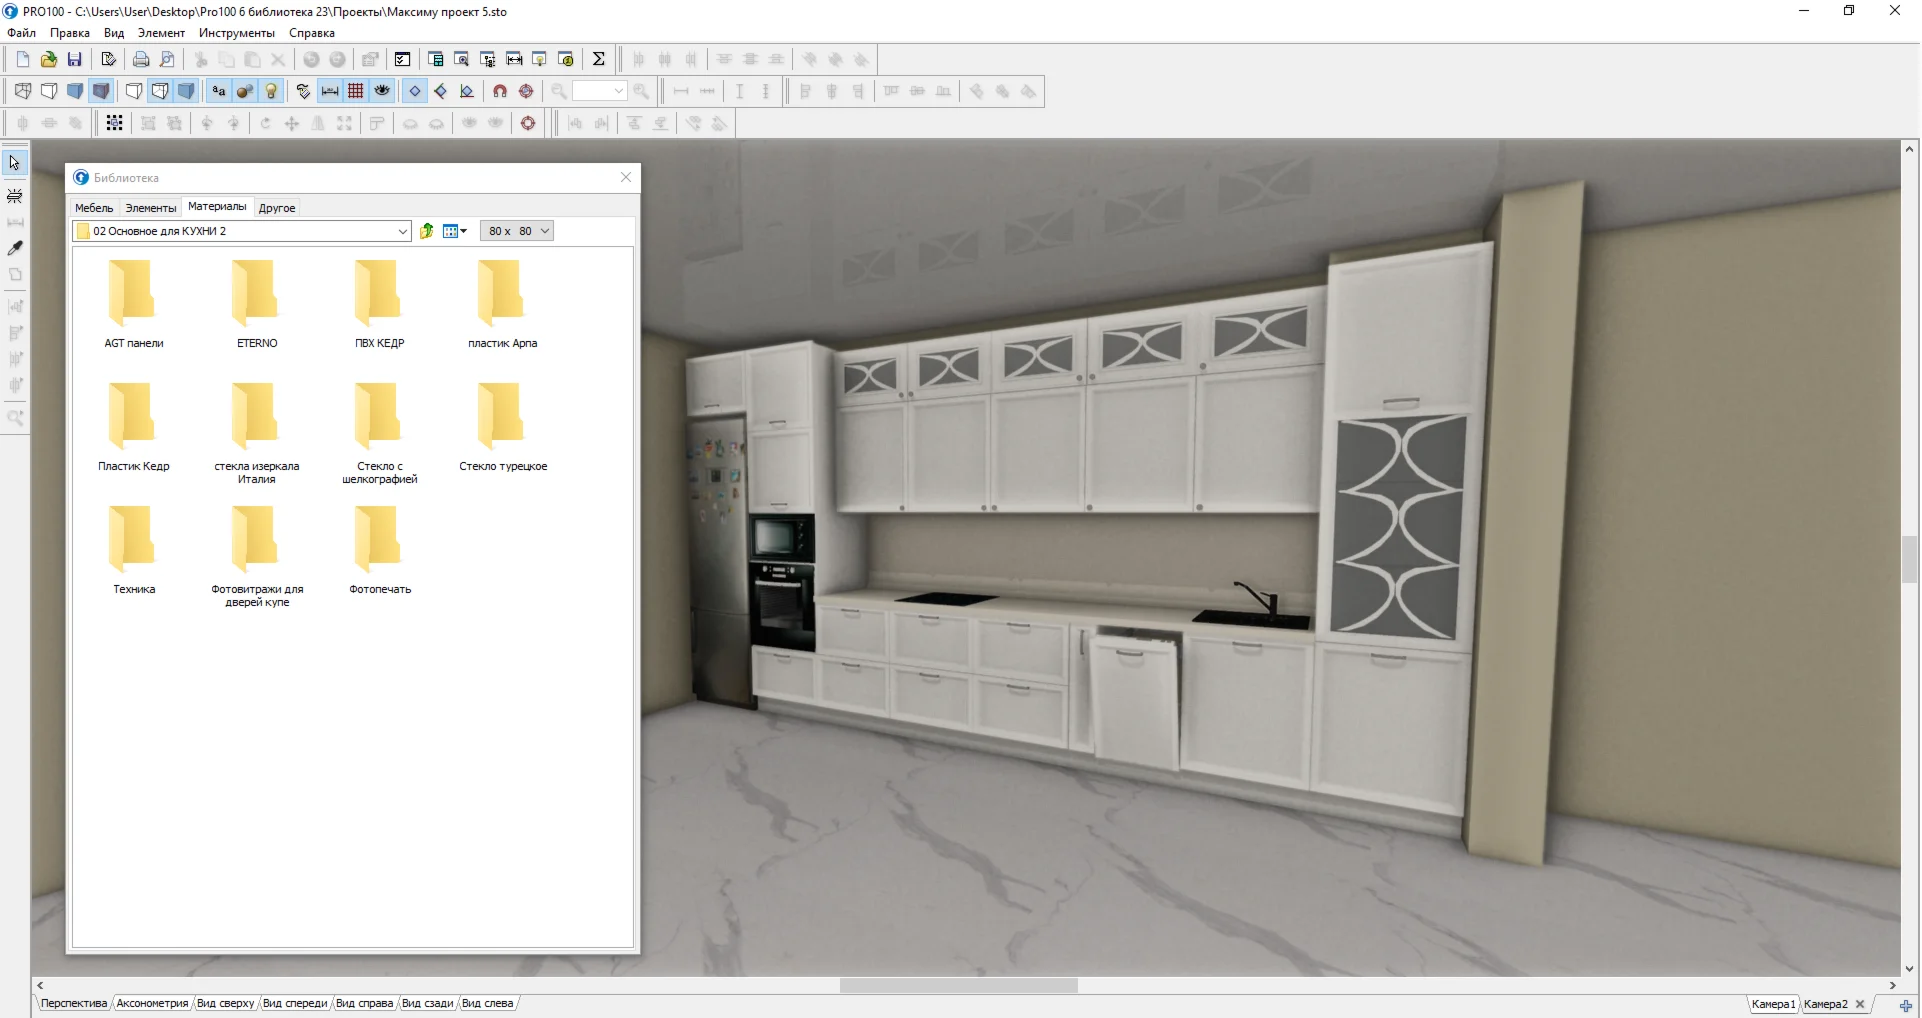Screen dimensions: 1922x1018
Task: Save the project with the floppy disk icon
Action: click(x=74, y=59)
